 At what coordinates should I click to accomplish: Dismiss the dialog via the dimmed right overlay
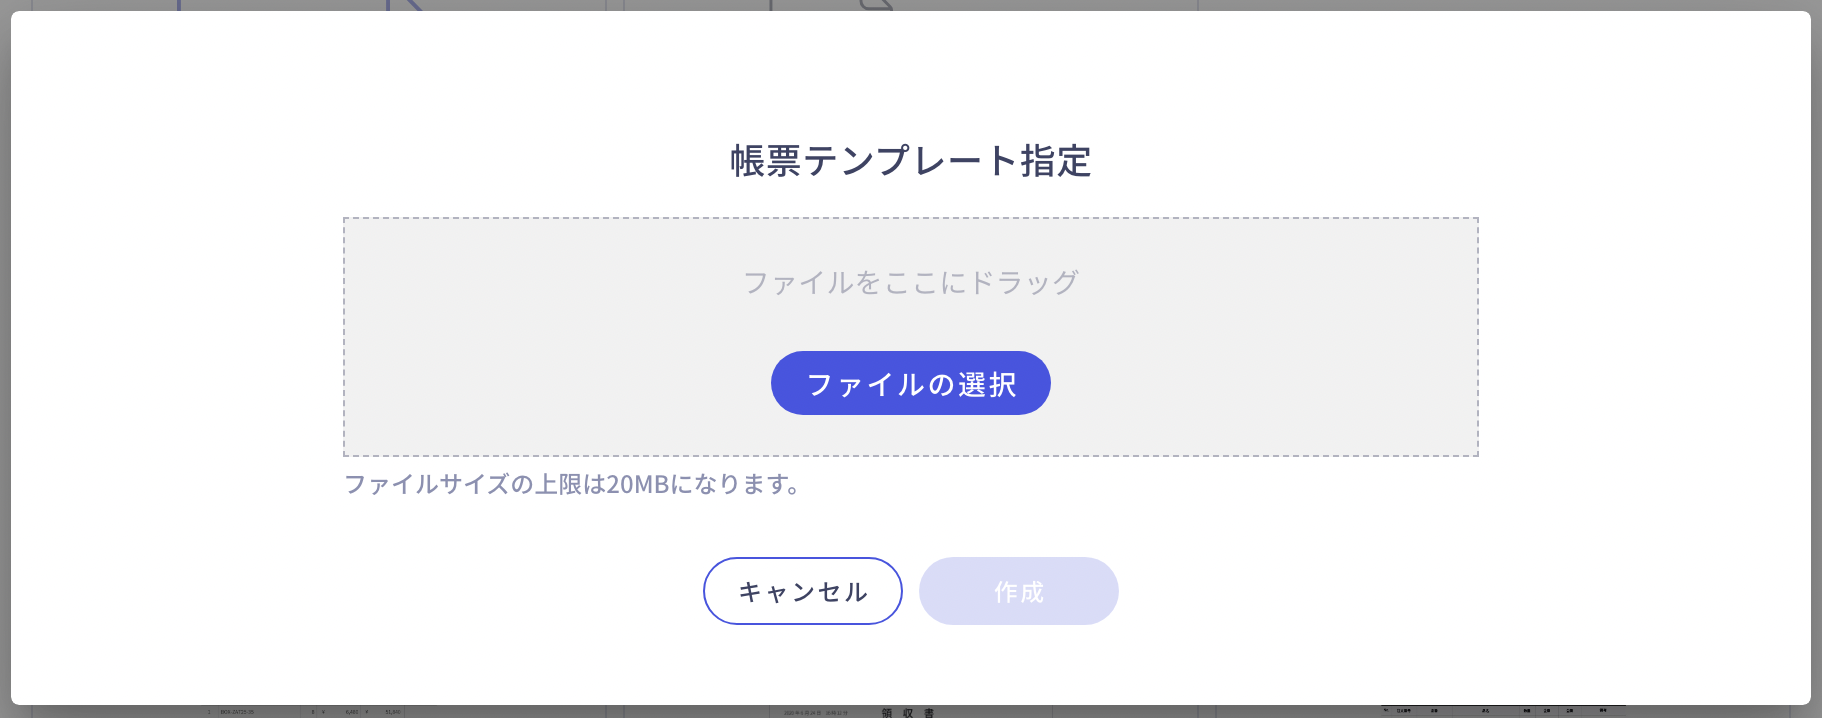tap(1816, 360)
